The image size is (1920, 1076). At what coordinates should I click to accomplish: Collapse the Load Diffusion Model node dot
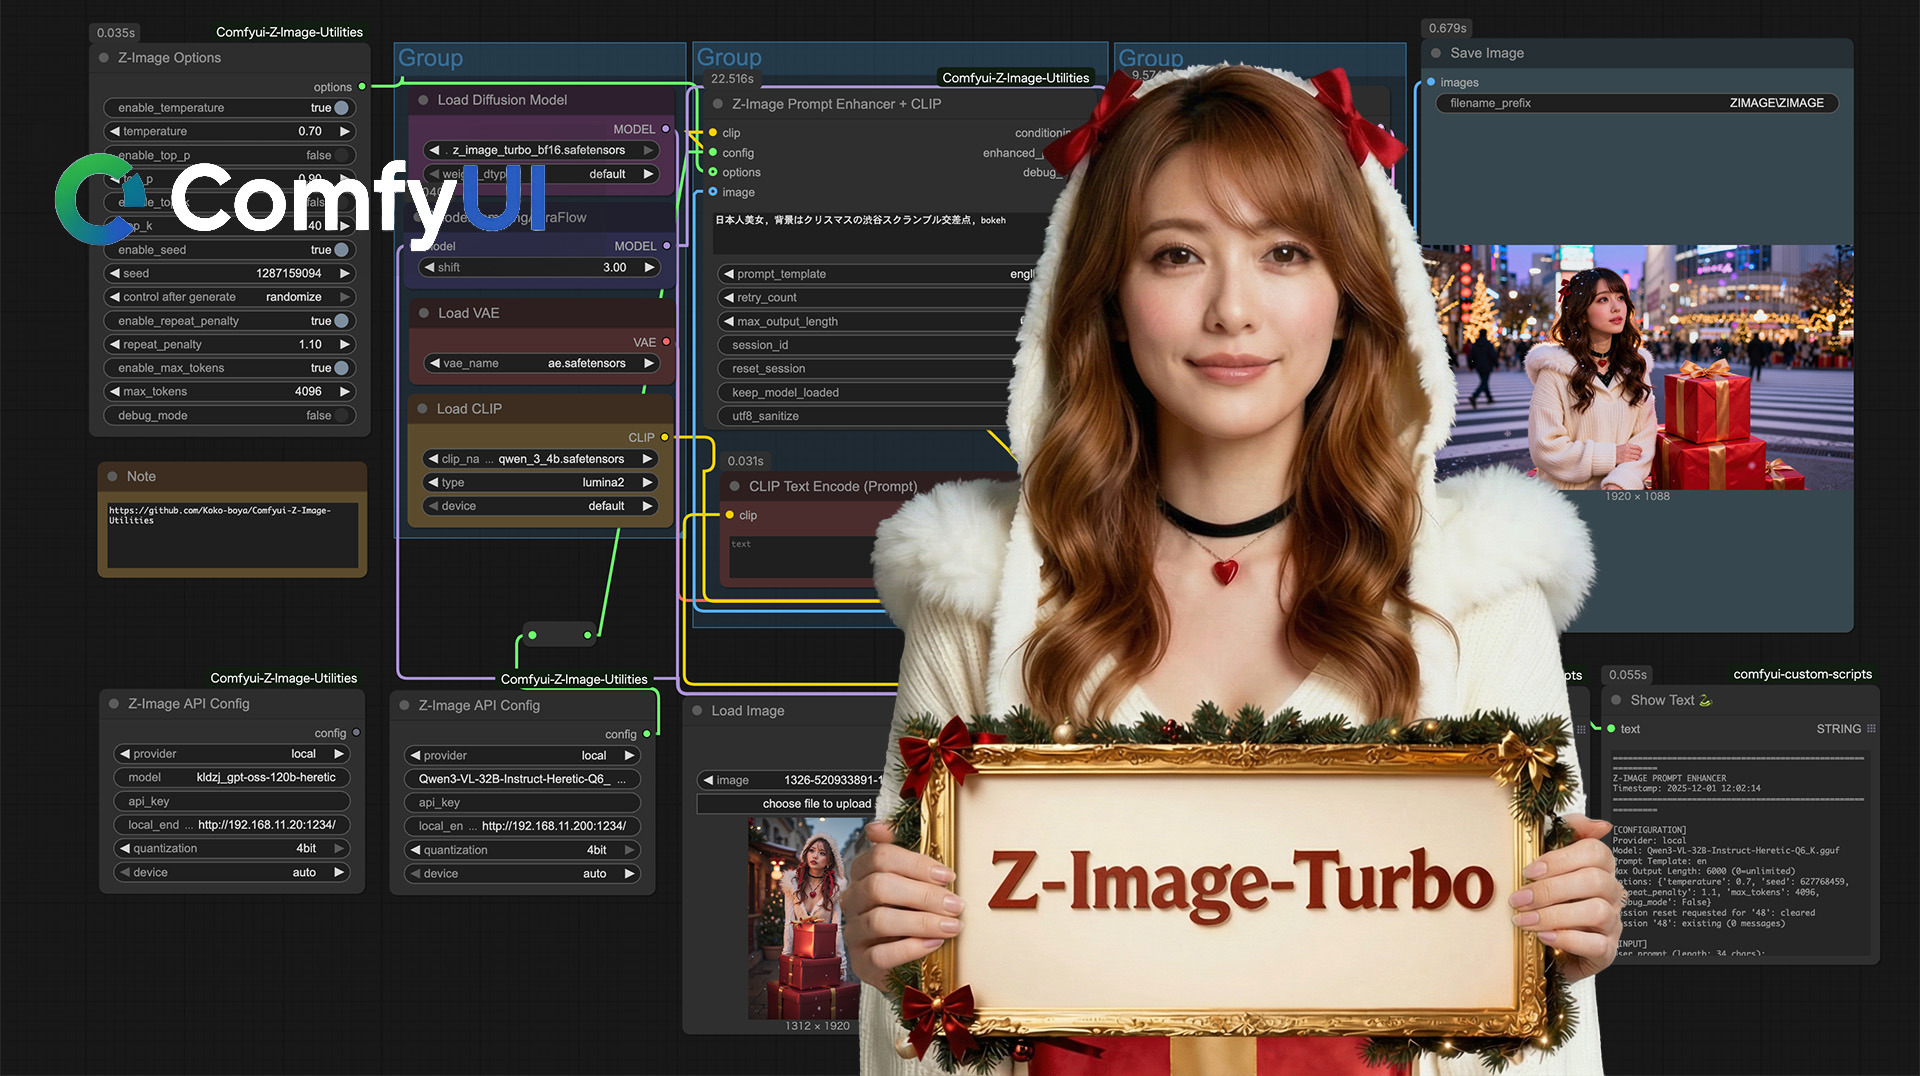pyautogui.click(x=423, y=100)
